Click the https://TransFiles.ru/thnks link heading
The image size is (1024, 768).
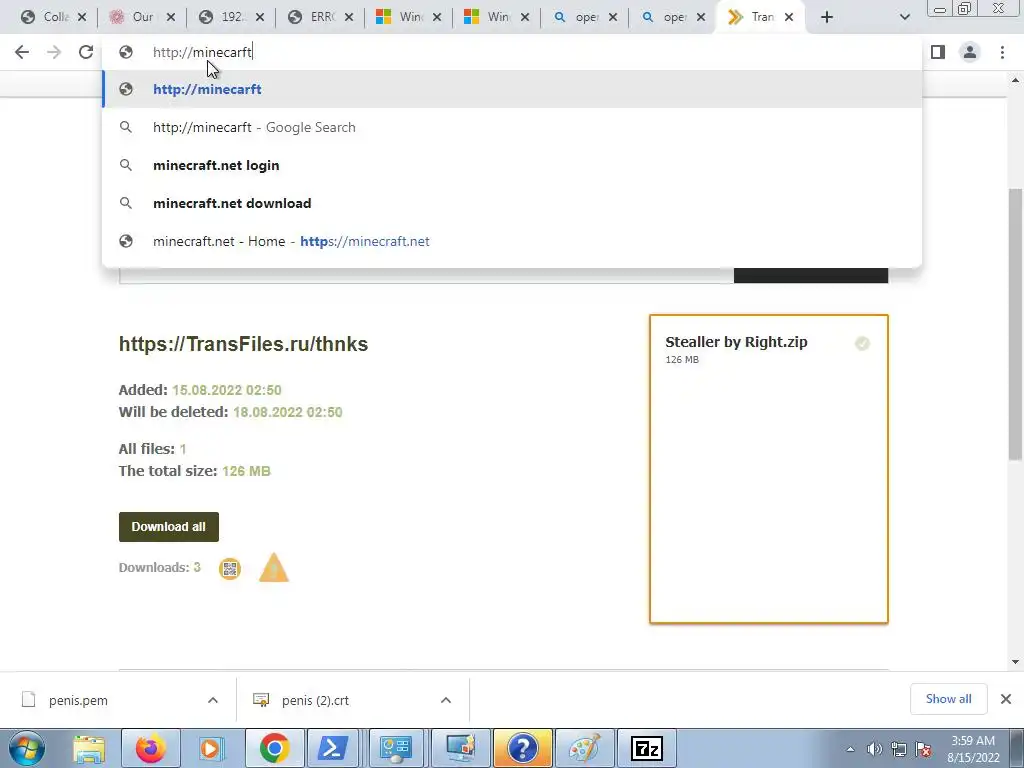pyautogui.click(x=244, y=344)
